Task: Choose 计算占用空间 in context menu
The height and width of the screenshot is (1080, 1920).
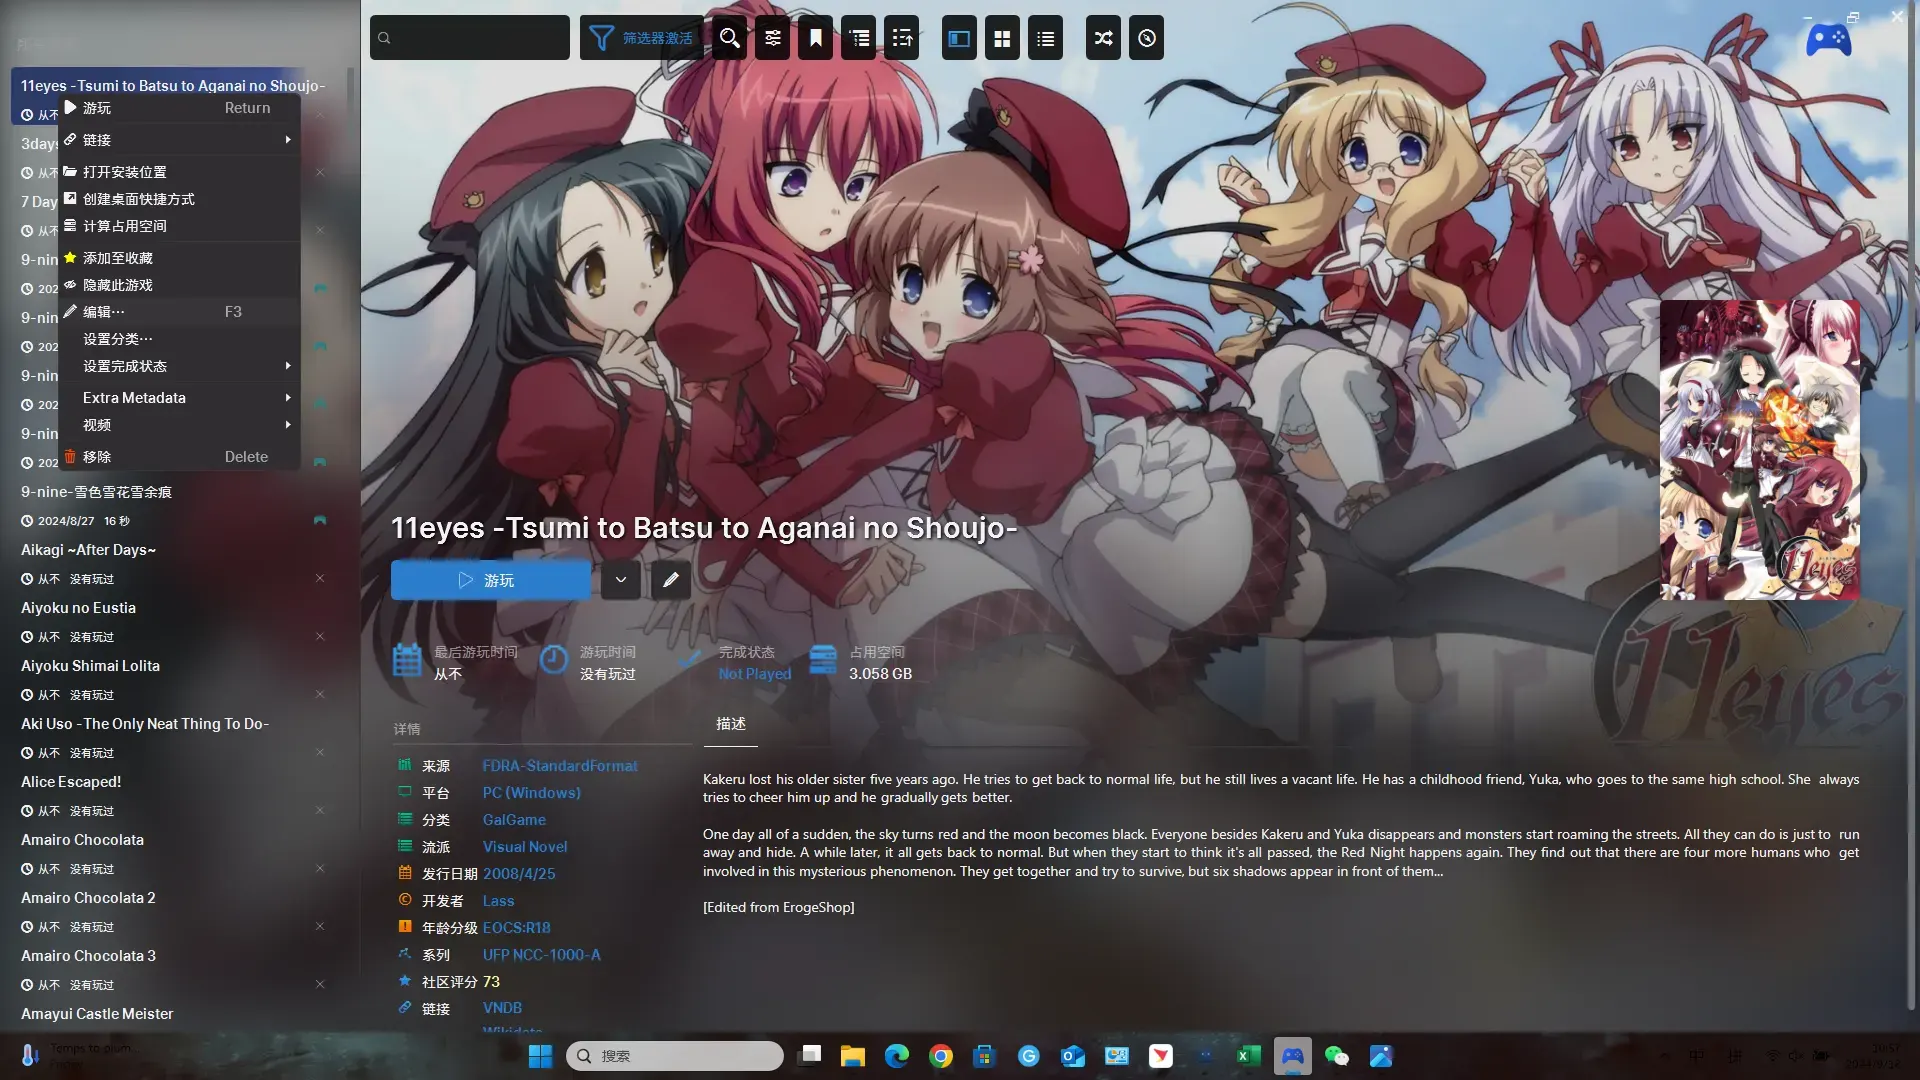Action: click(x=180, y=226)
